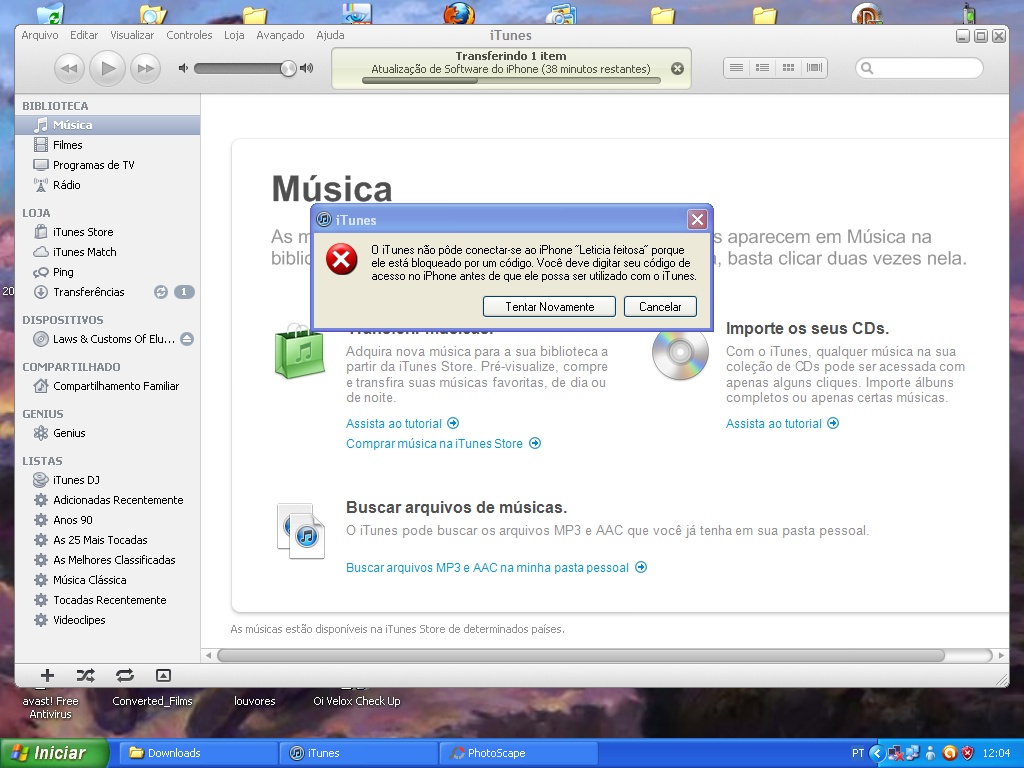This screenshot has width=1024, height=768.
Task: Open the Visualizar menu
Action: point(132,35)
